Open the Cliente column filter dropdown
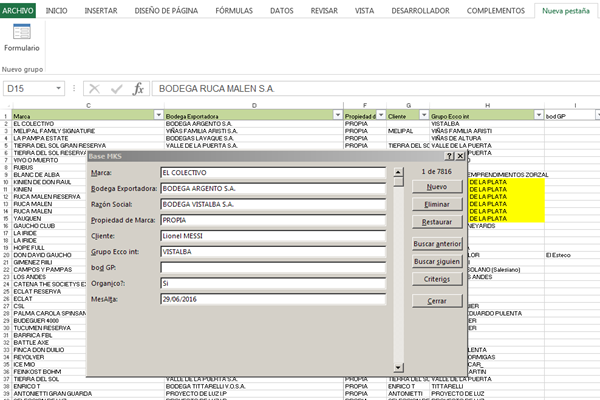 click(424, 116)
